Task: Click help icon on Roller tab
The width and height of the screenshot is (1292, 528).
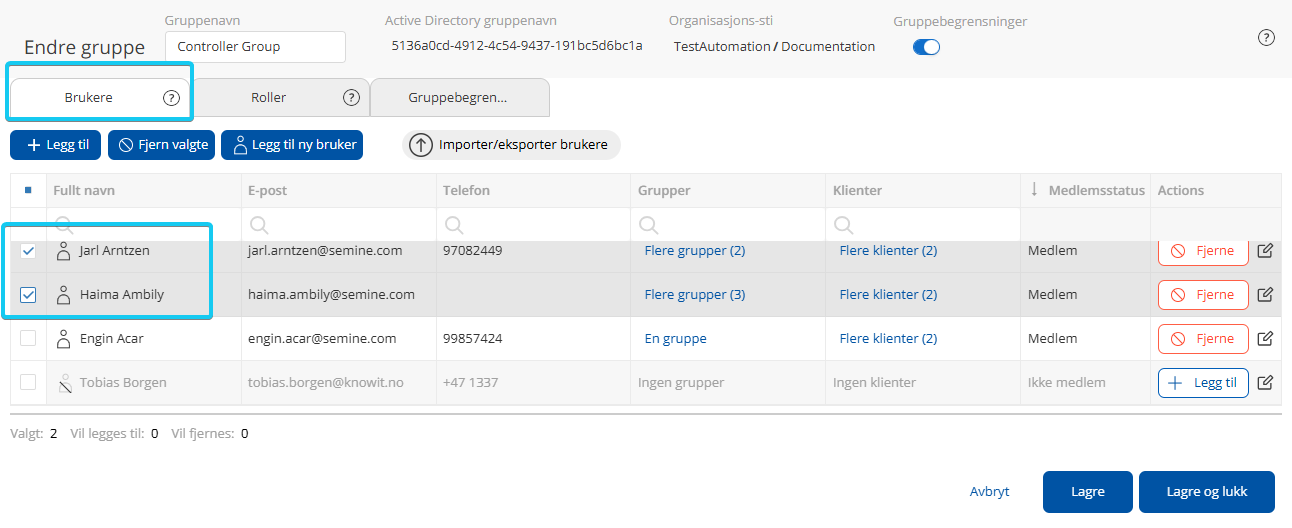Action: pyautogui.click(x=351, y=98)
